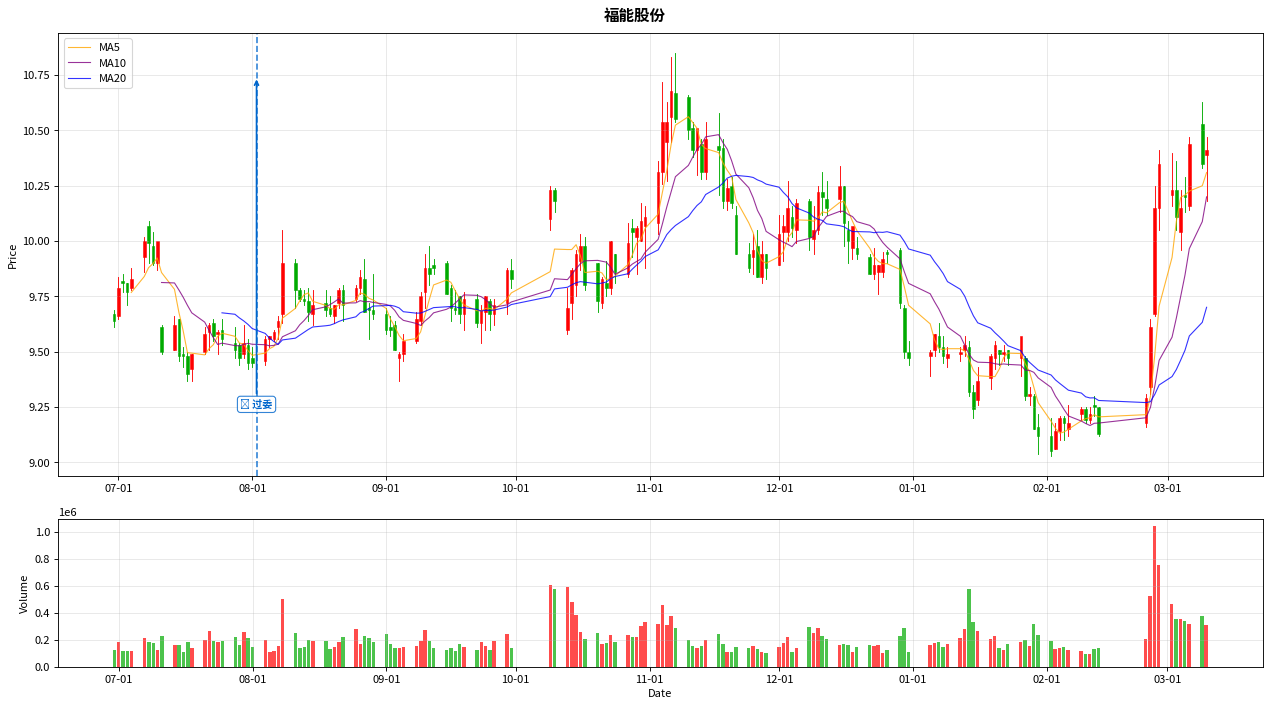The height and width of the screenshot is (707, 1270).
Task: Click the 1e6 scale notation above the volume chart
Action: point(68,512)
